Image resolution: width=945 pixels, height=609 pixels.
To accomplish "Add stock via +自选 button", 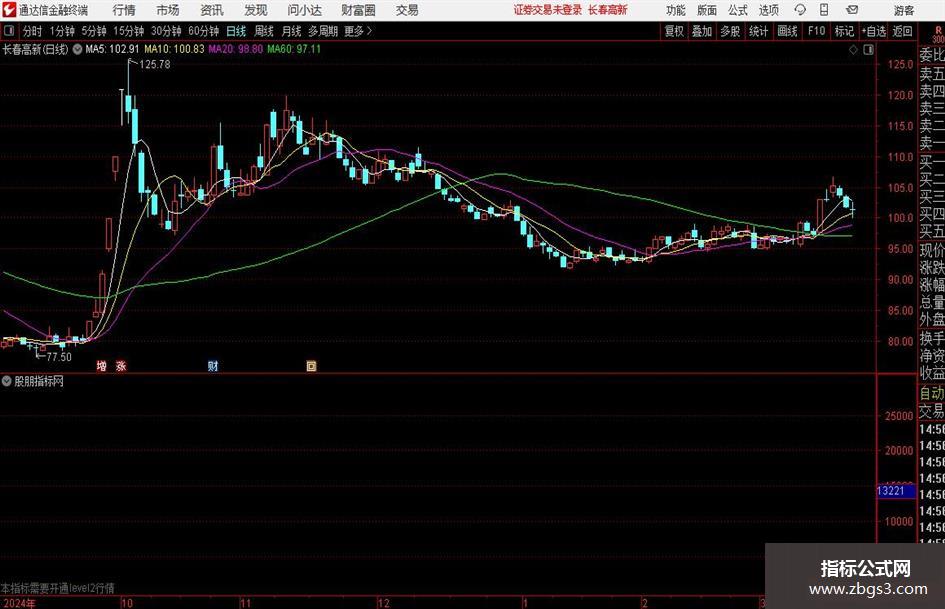I will 874,31.
